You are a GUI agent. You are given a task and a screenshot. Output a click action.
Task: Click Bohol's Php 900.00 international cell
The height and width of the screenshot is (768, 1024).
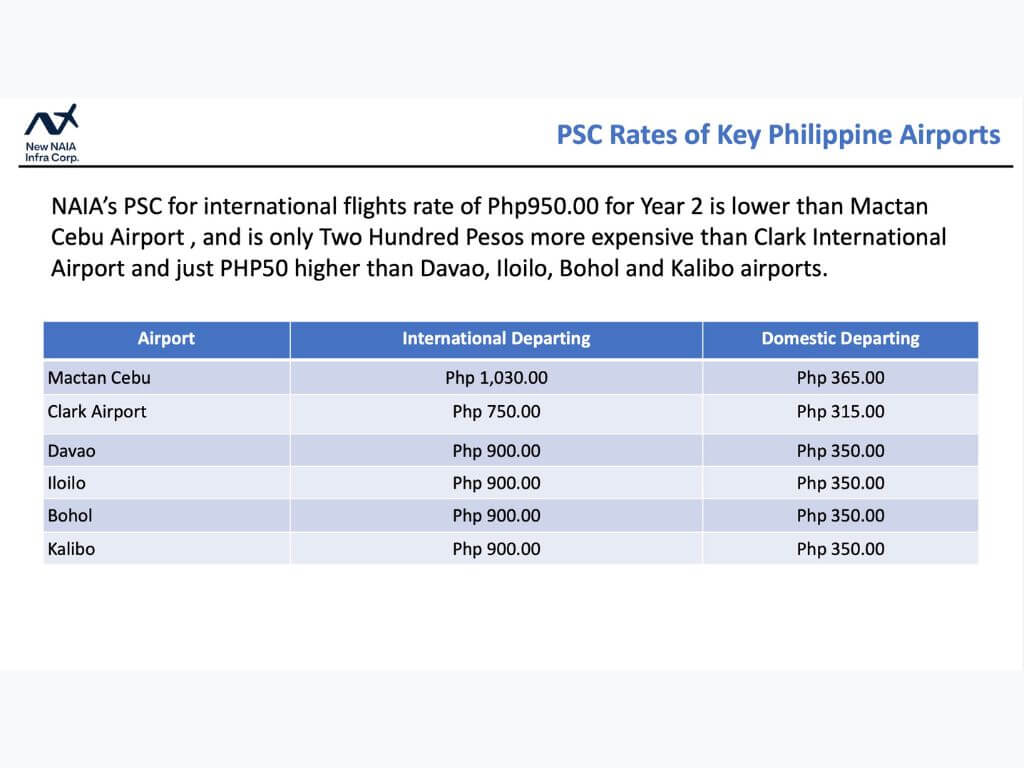coord(496,516)
